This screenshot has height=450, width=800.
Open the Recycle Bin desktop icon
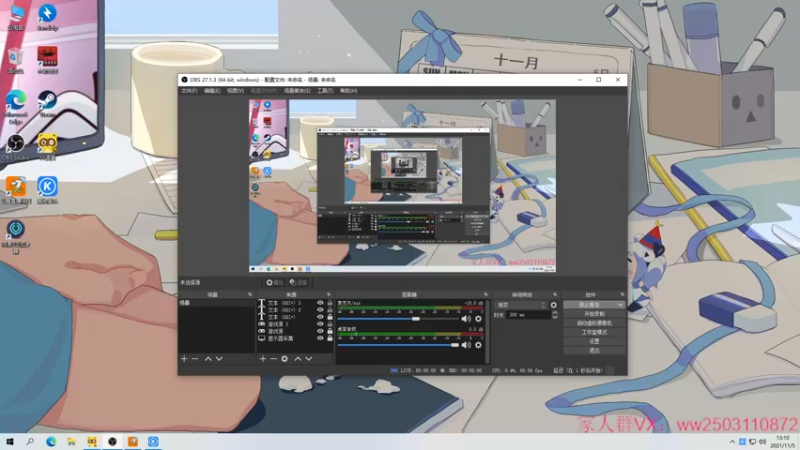pos(15,61)
